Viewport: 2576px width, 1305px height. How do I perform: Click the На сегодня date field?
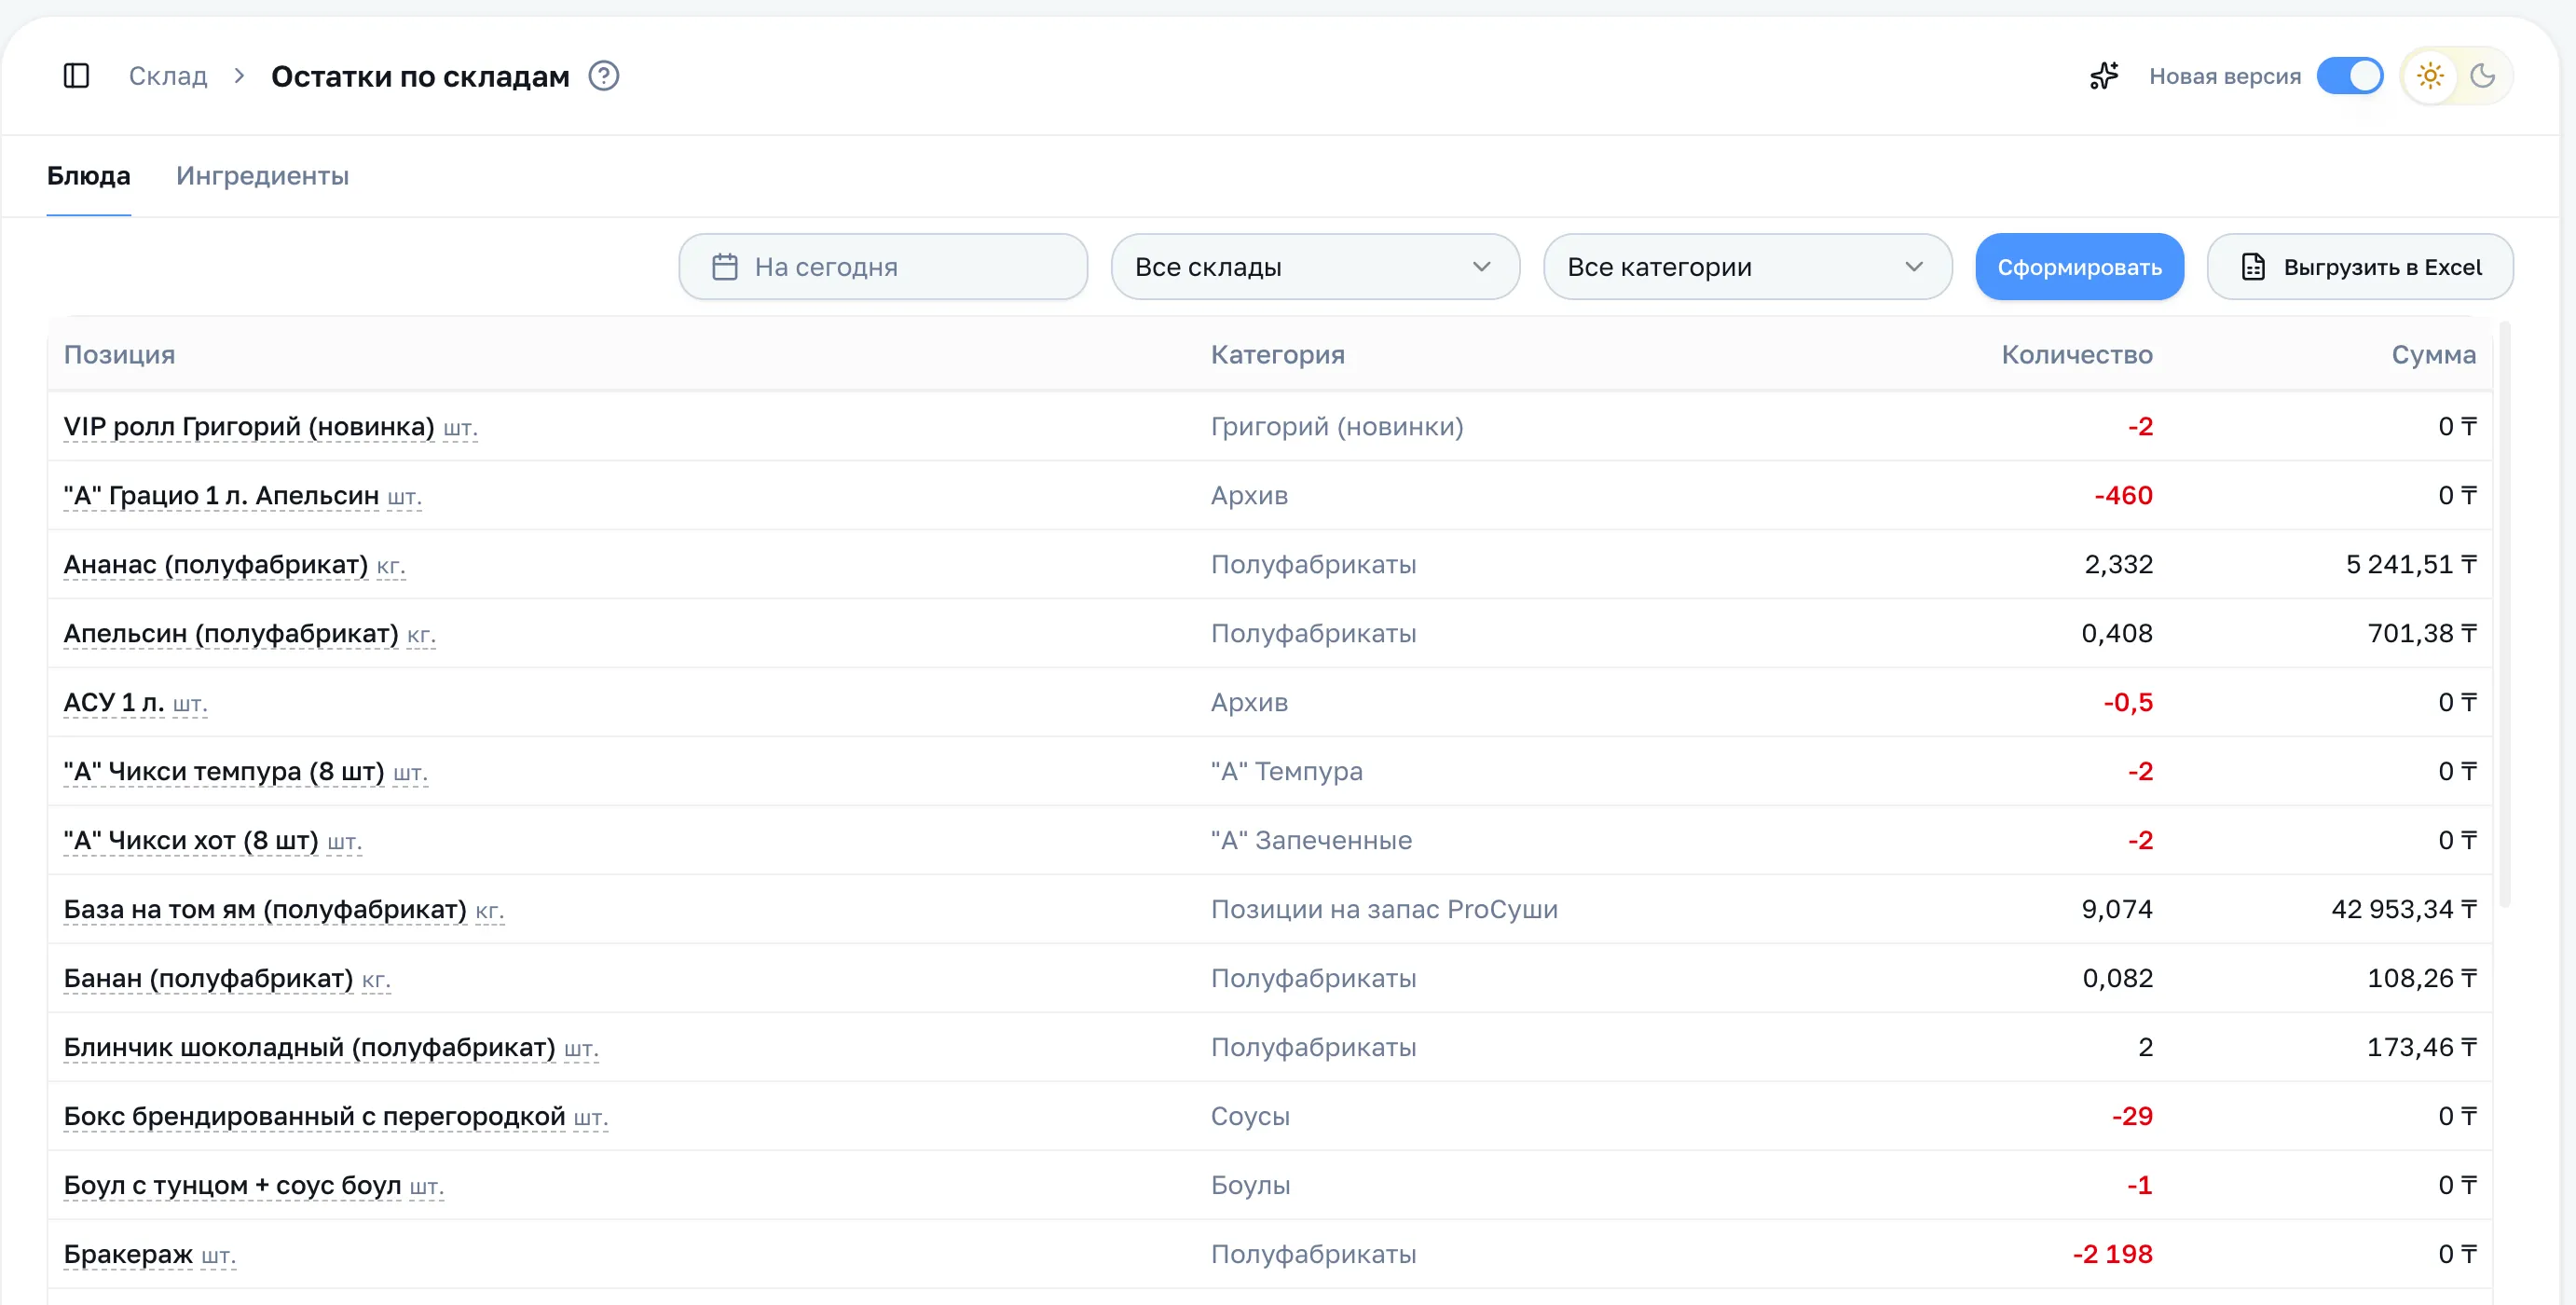(x=883, y=267)
